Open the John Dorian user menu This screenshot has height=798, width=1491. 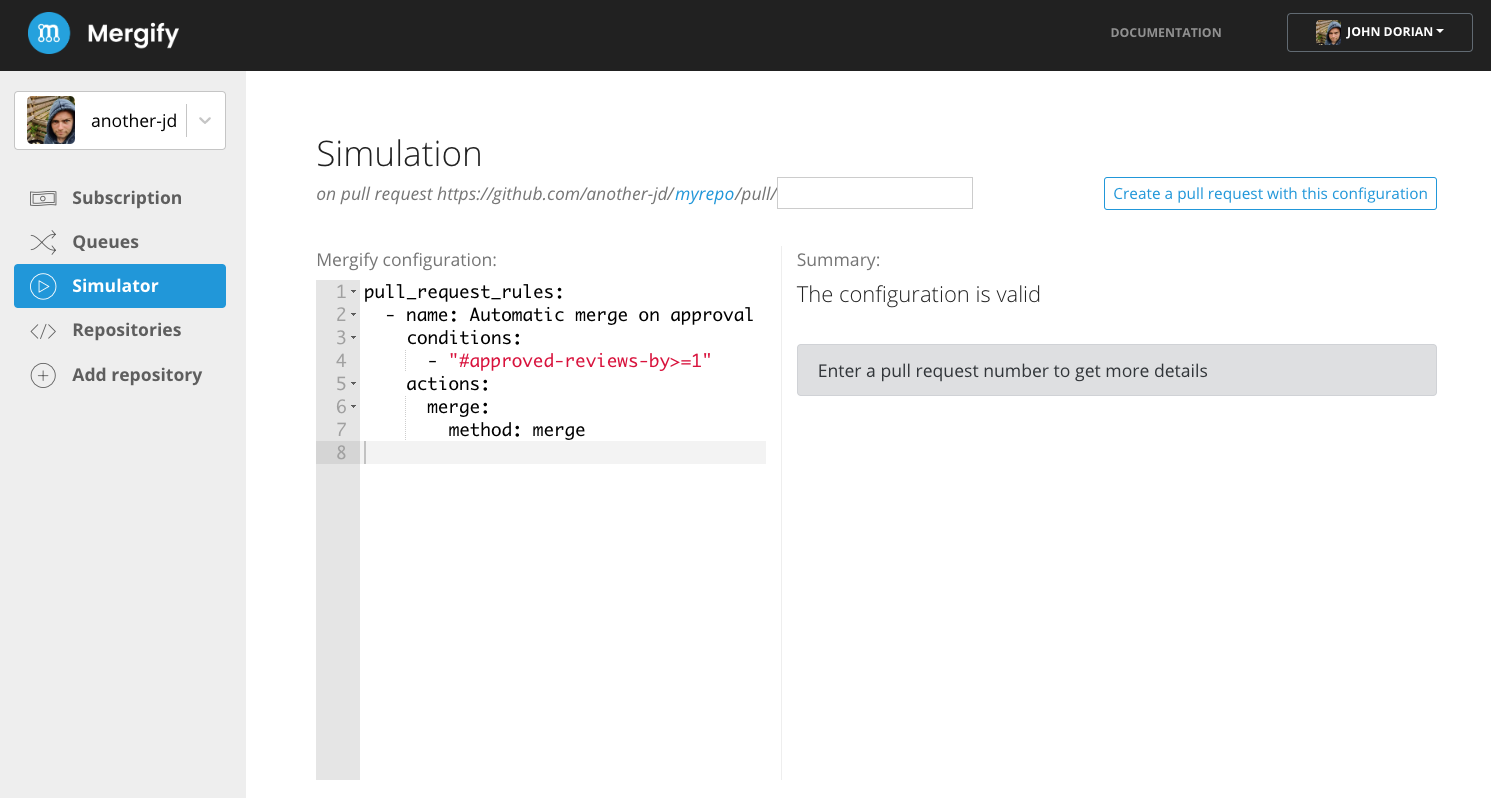coord(1393,32)
